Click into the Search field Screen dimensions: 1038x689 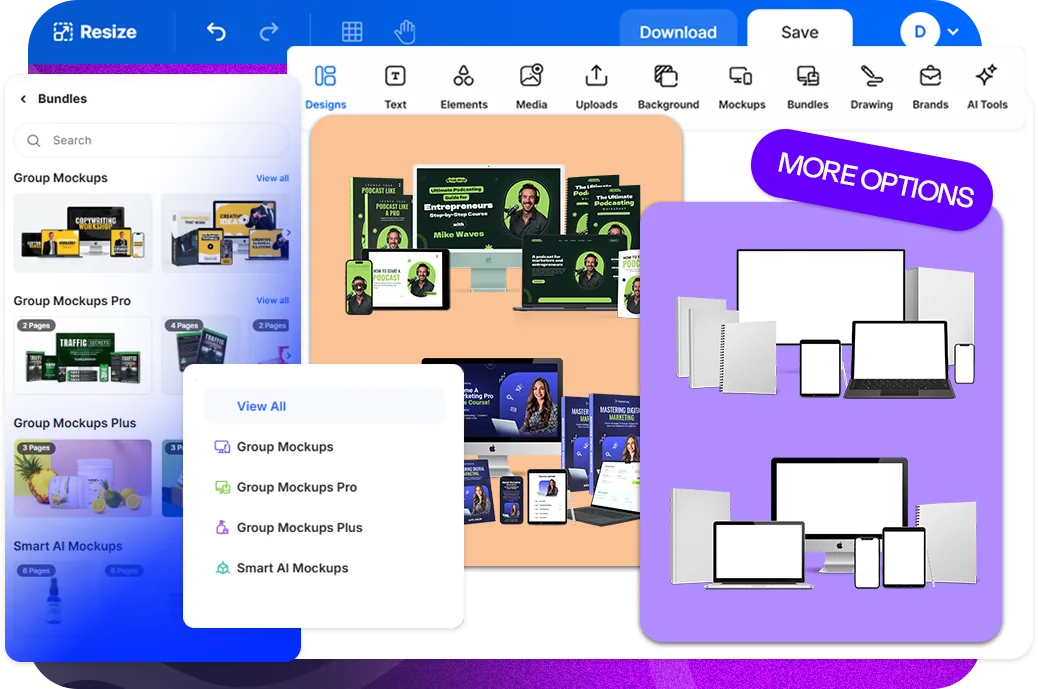(x=151, y=140)
